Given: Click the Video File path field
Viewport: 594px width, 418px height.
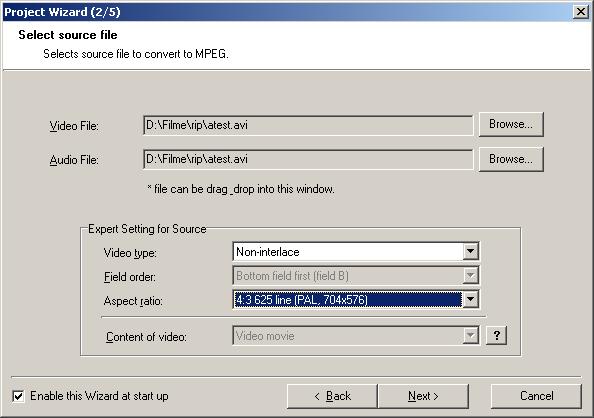Looking at the screenshot, I should (308, 125).
